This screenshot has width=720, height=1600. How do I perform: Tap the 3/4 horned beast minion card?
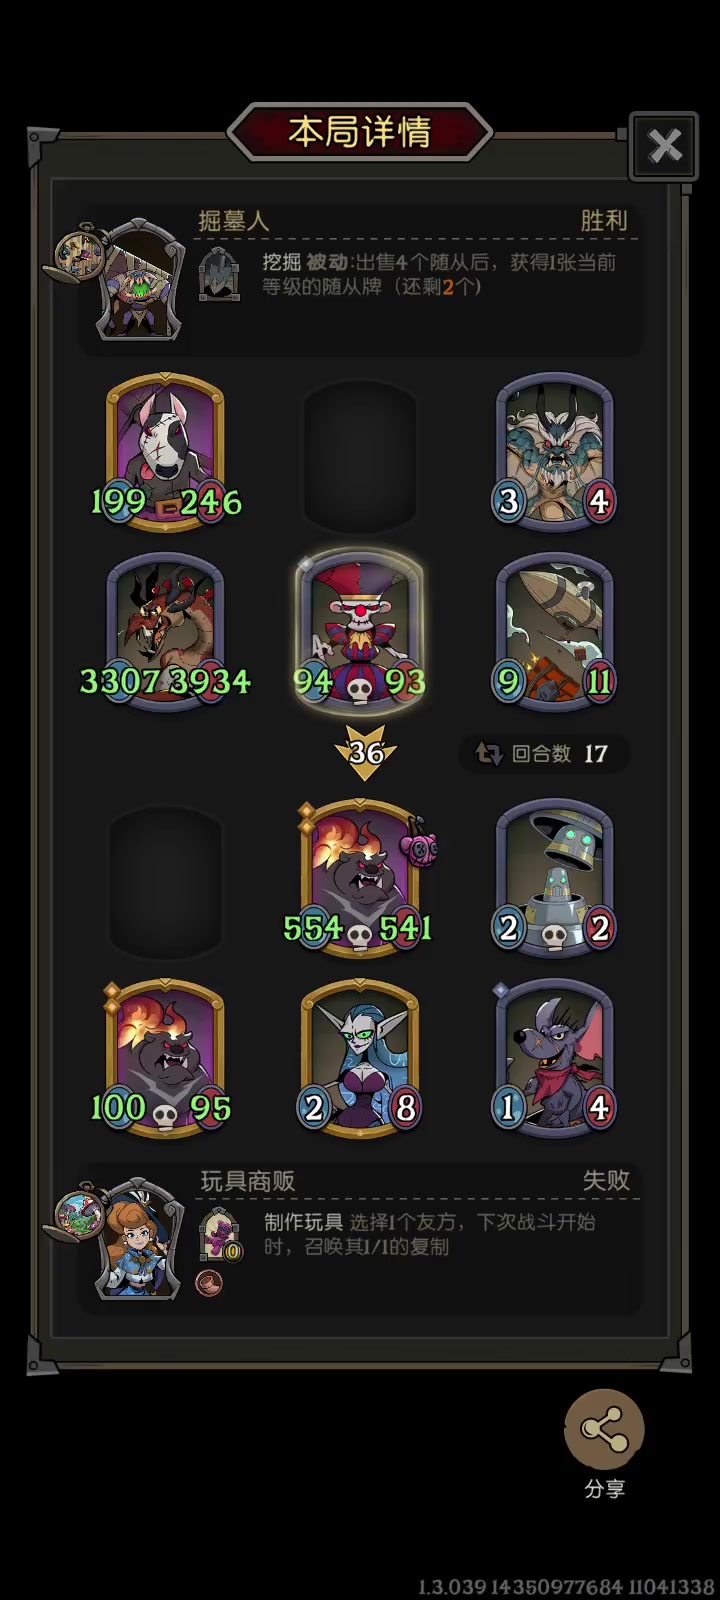[x=555, y=452]
